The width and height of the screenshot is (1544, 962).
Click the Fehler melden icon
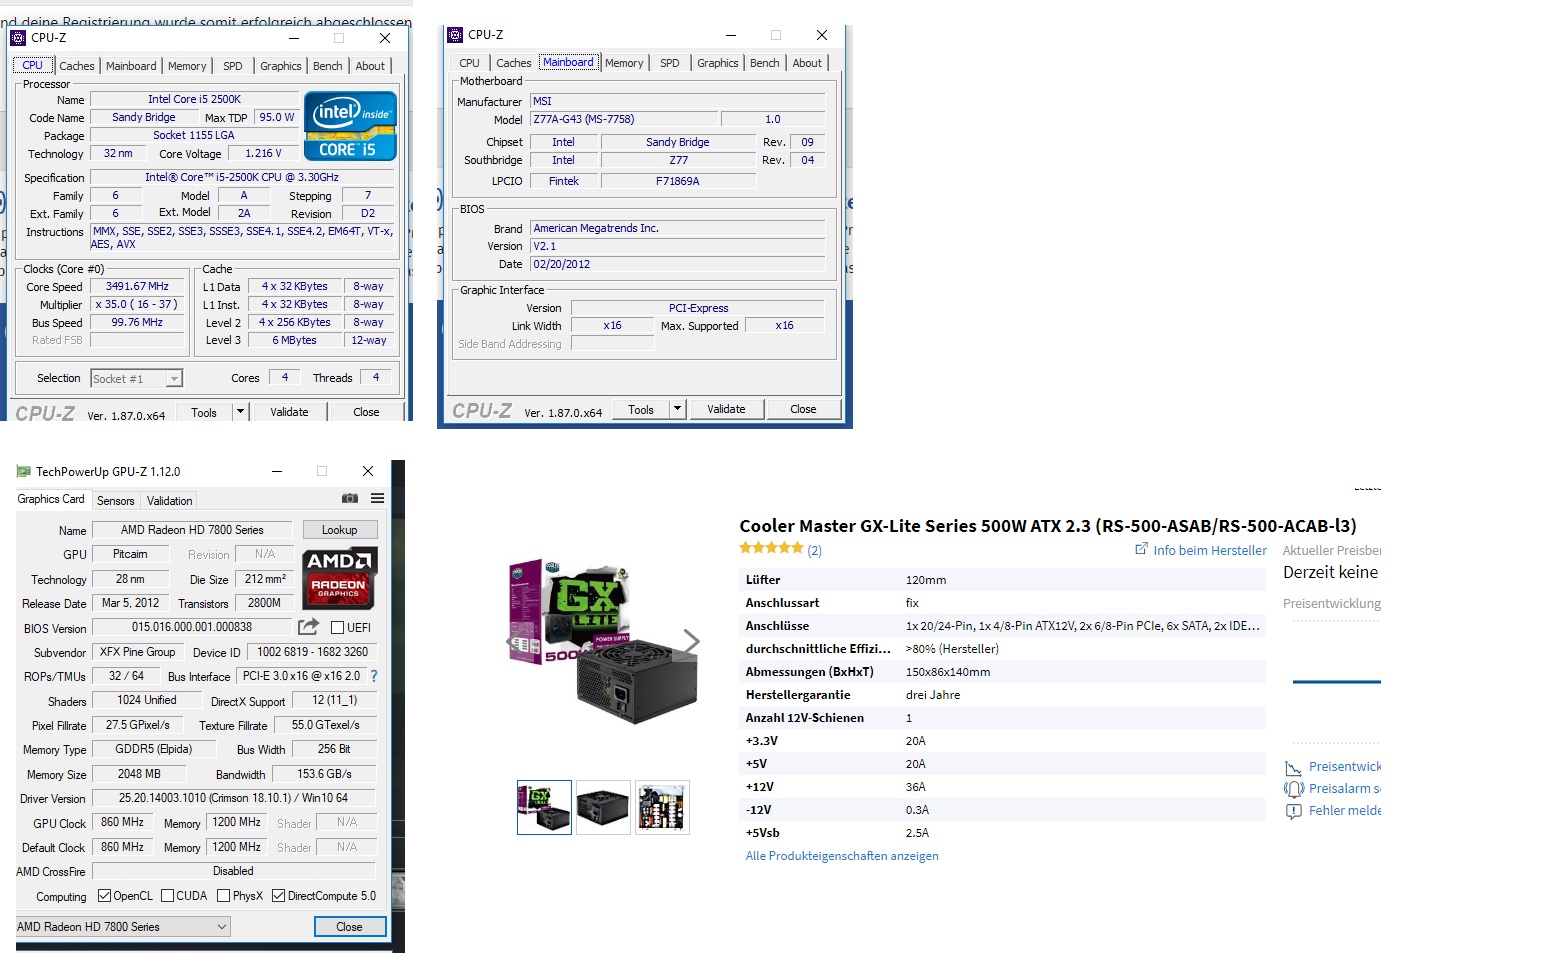(x=1293, y=811)
